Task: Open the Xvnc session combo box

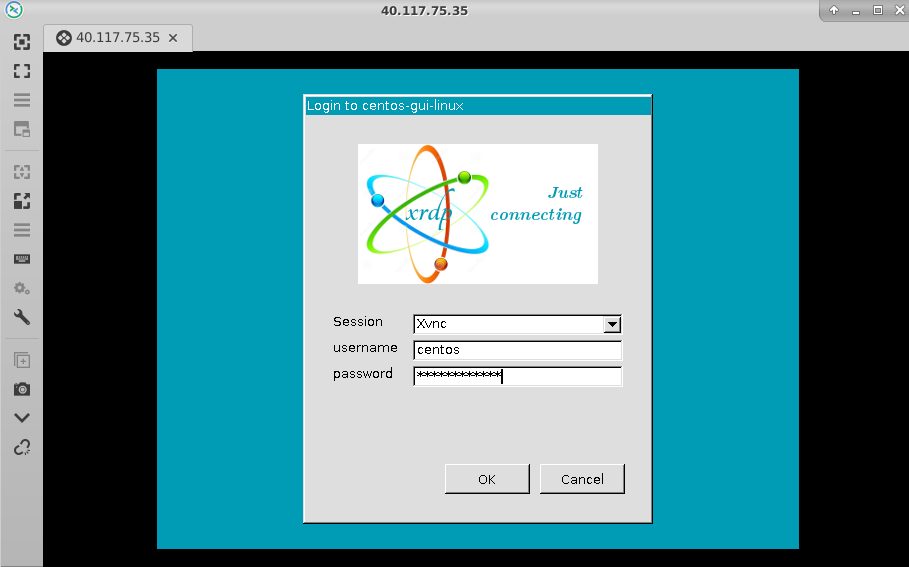Action: [x=517, y=324]
